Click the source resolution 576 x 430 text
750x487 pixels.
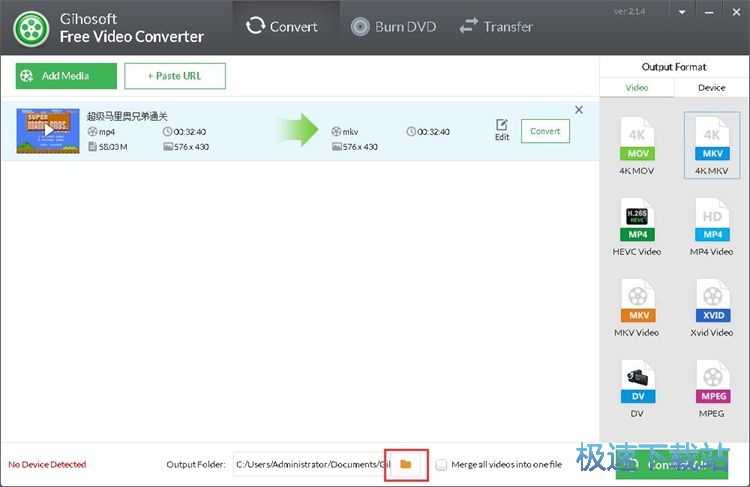click(x=191, y=147)
